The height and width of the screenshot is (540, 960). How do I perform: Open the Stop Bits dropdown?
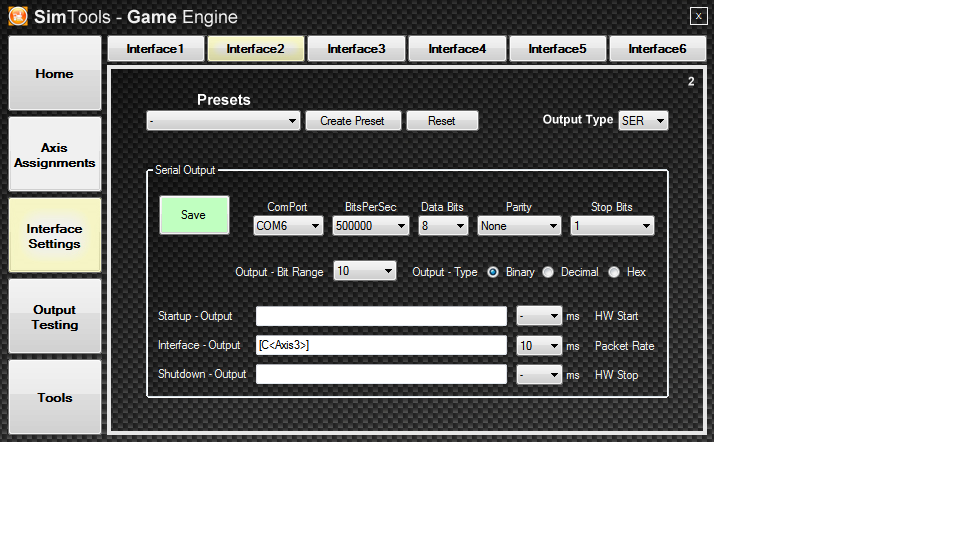(x=612, y=226)
